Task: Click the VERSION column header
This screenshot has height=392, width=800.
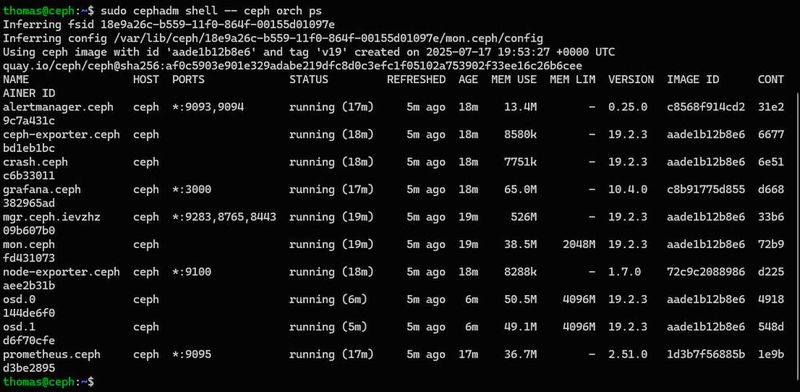Action: pos(631,80)
